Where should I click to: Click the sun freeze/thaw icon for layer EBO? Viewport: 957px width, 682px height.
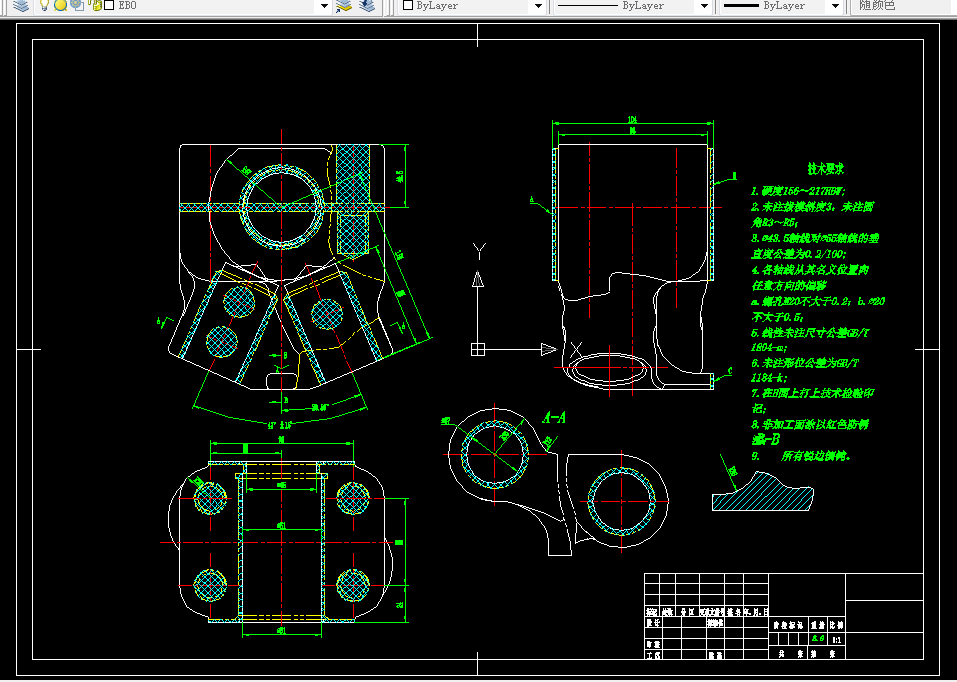coord(60,5)
